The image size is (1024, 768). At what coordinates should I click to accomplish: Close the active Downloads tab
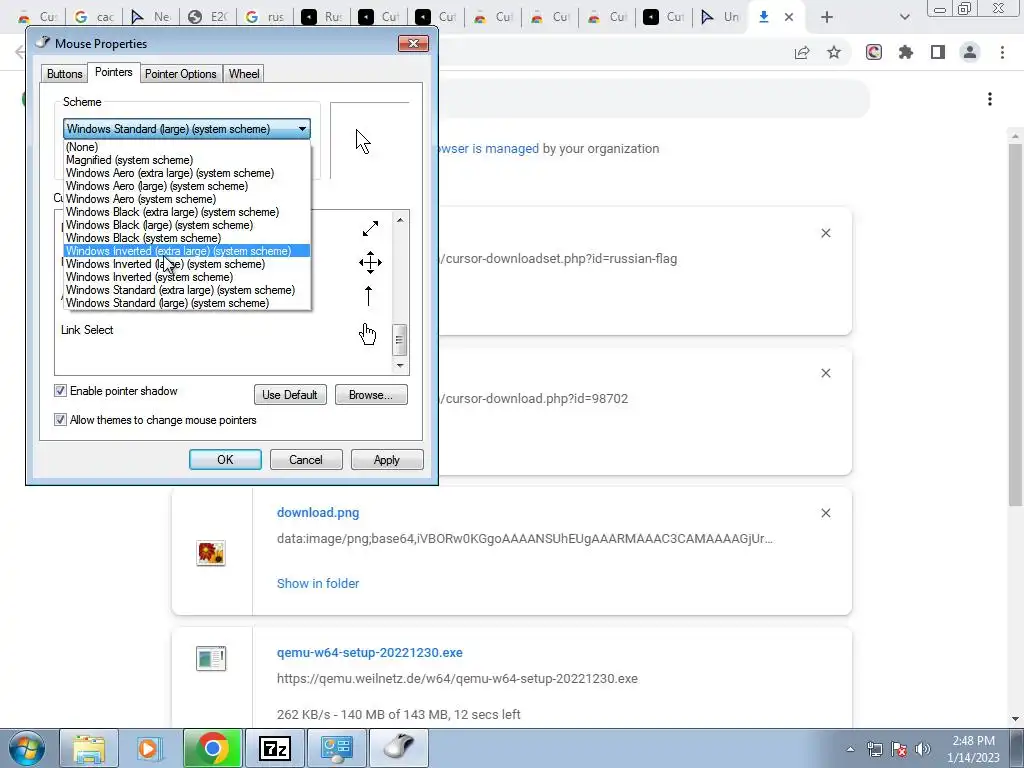coord(789,17)
